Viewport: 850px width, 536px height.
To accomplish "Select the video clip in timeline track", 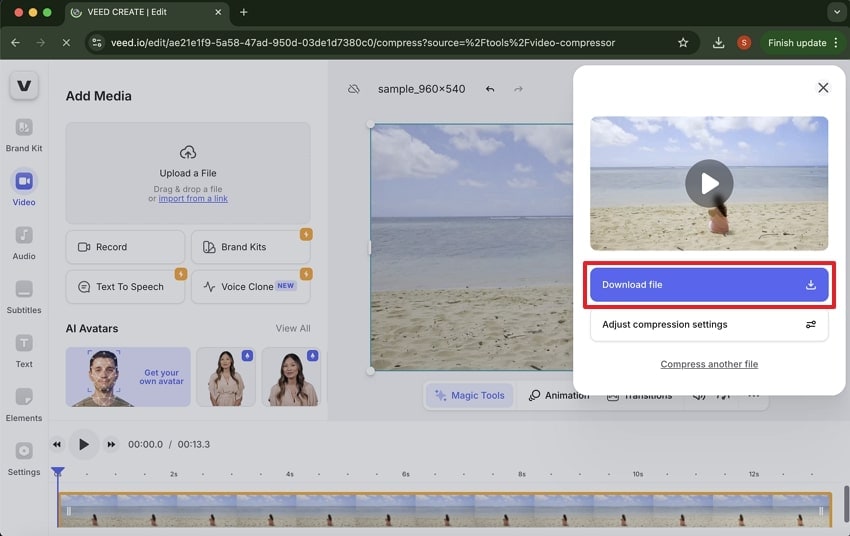I will click(x=445, y=509).
